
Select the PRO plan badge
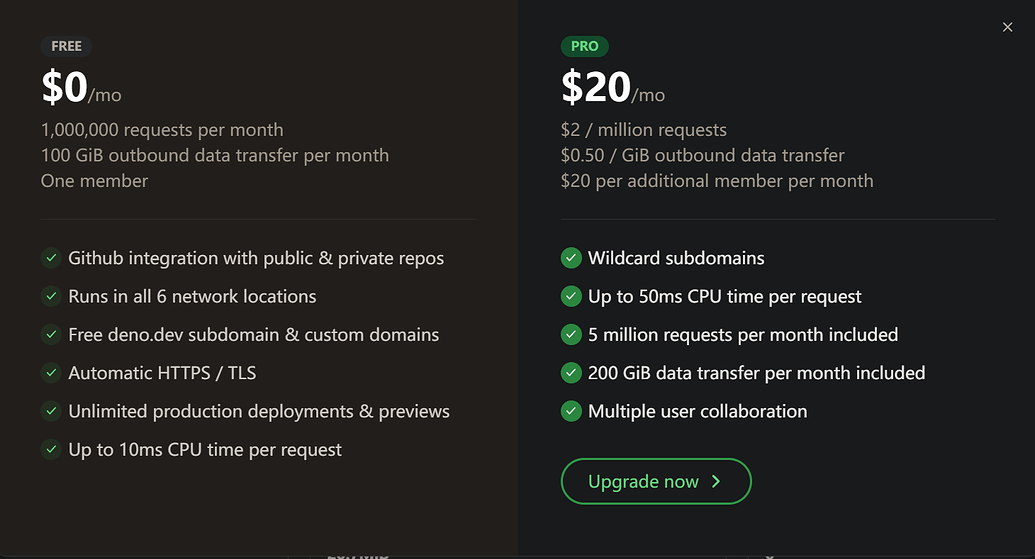585,46
